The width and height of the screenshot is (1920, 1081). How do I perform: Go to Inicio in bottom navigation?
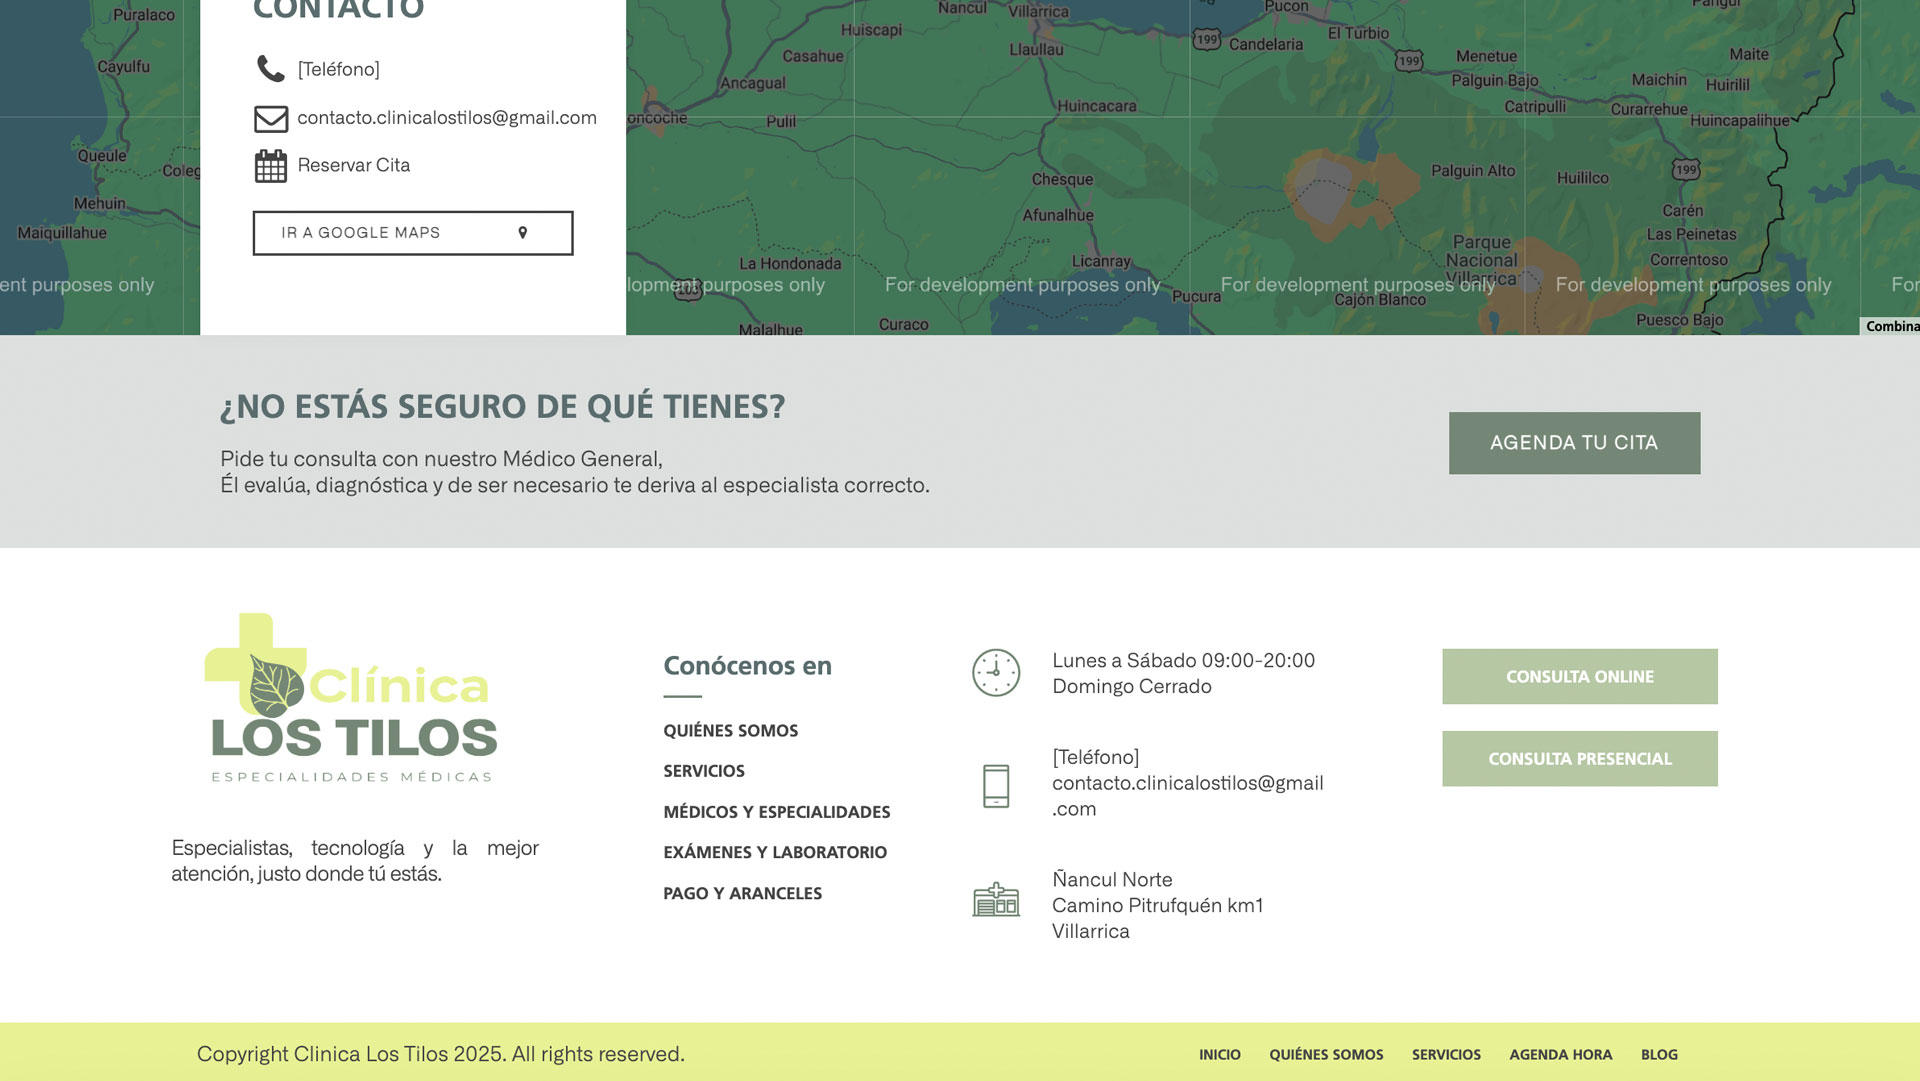coord(1219,1055)
